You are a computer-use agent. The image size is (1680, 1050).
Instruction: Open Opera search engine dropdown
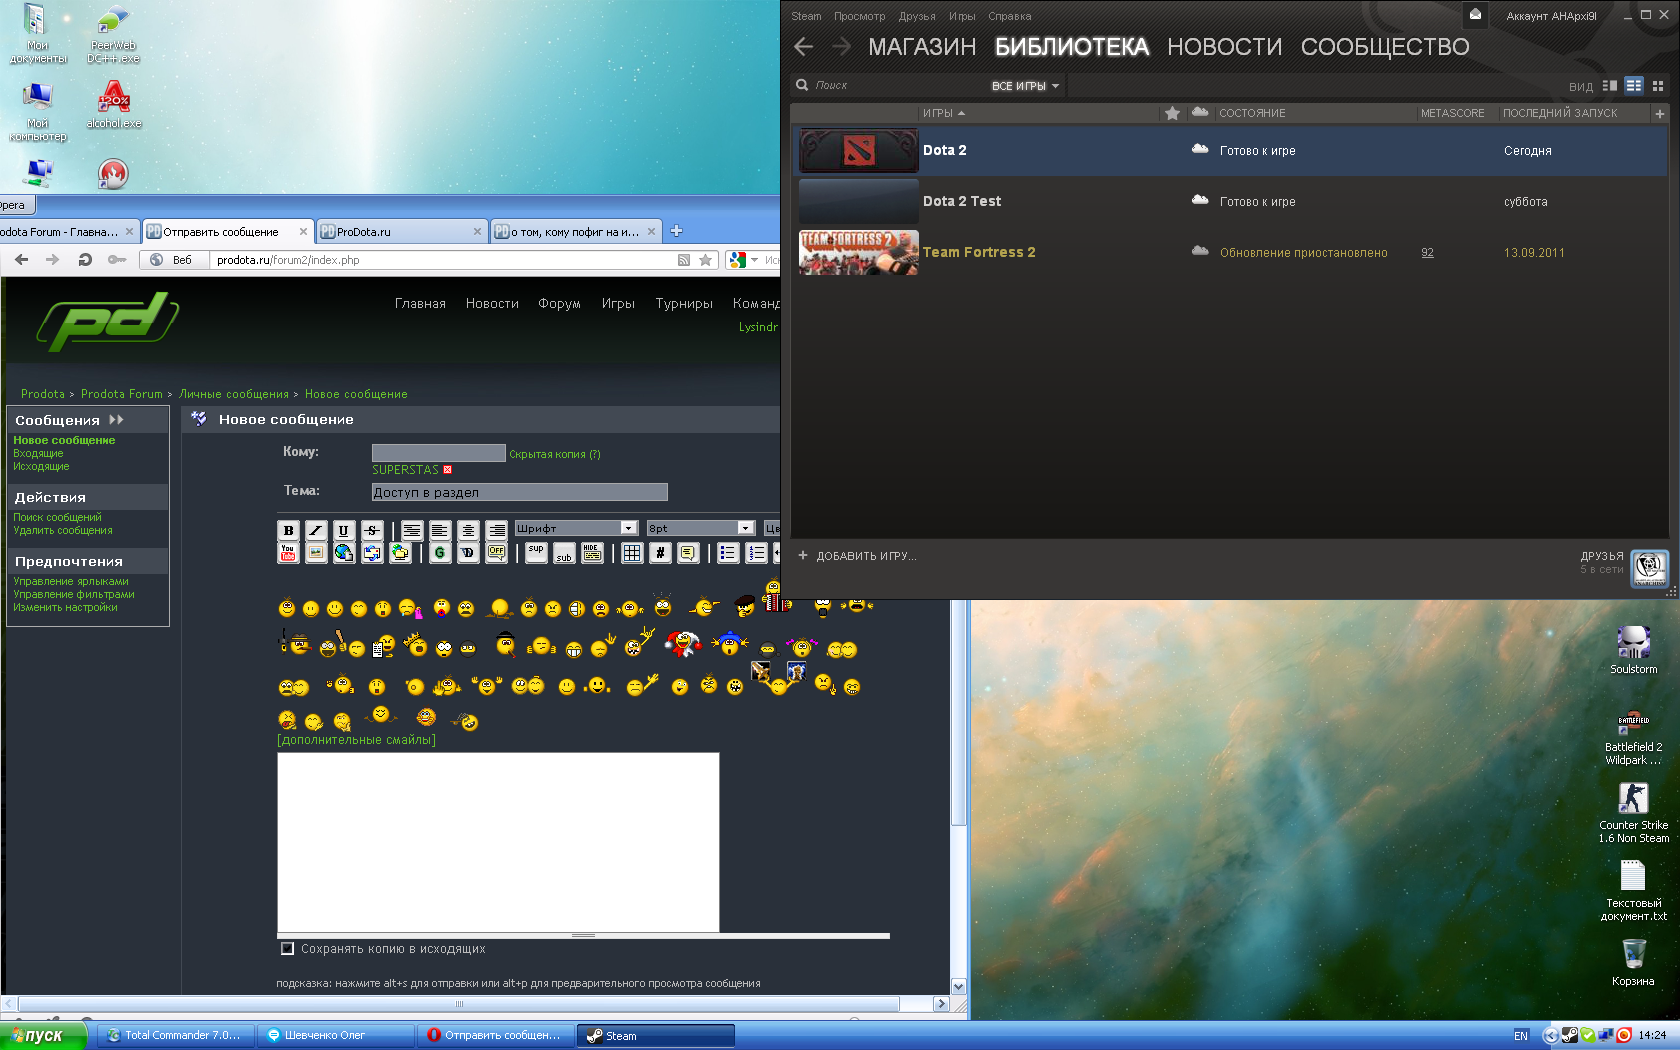click(x=755, y=260)
